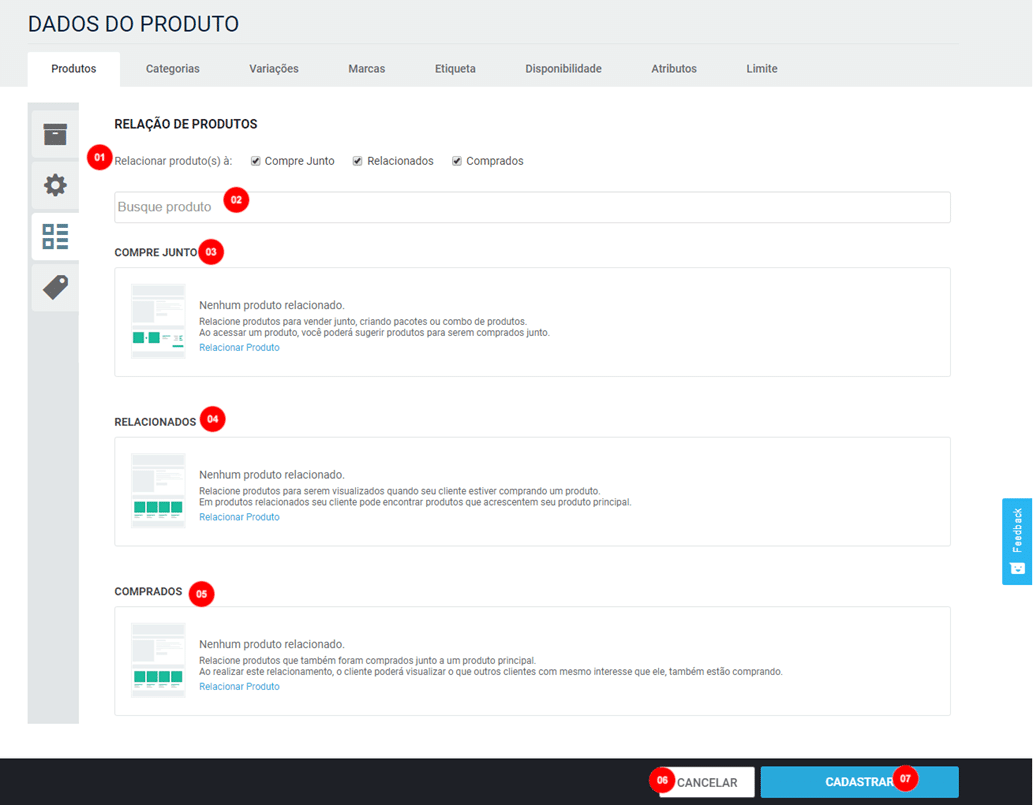This screenshot has height=805, width=1033.
Task: Open the price tag sidebar icon
Action: [55, 287]
